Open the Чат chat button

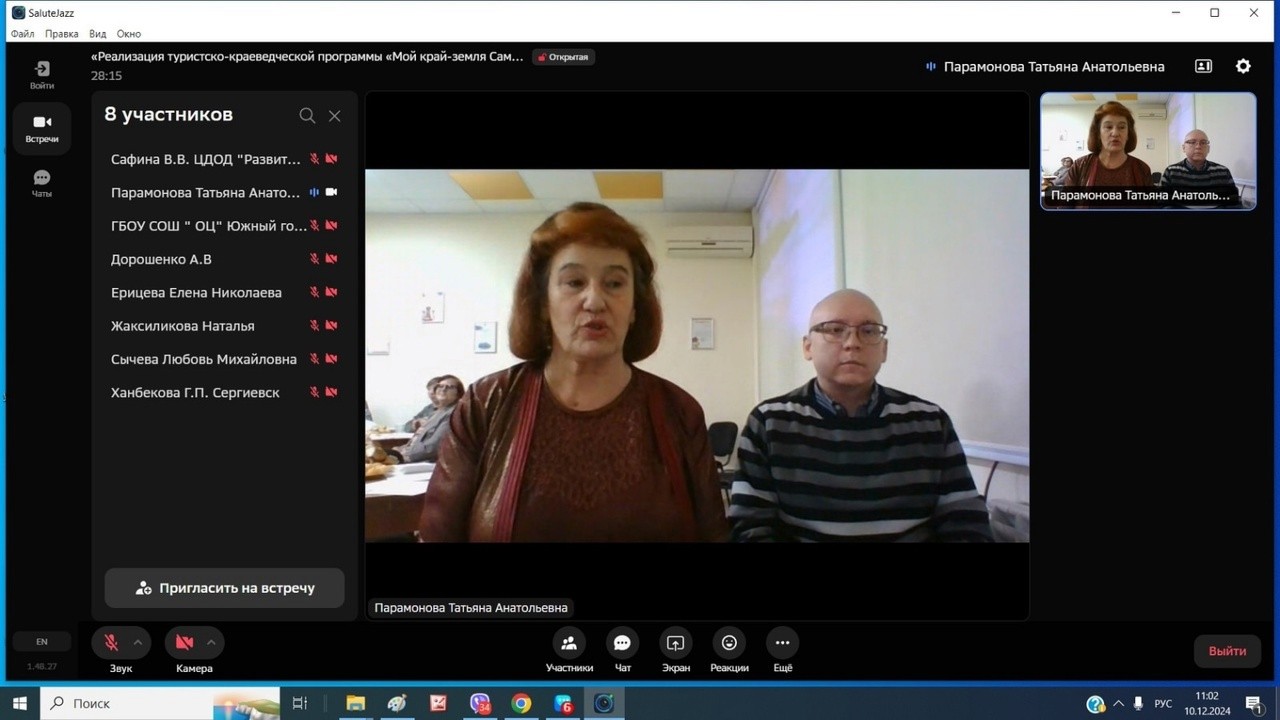[622, 643]
